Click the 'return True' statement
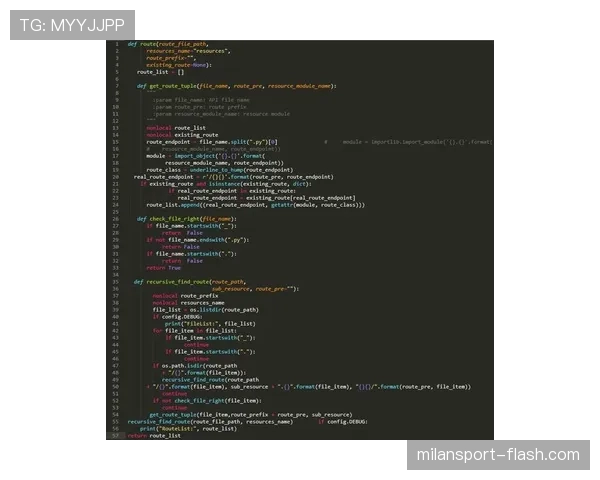The image size is (600, 480). click(163, 268)
